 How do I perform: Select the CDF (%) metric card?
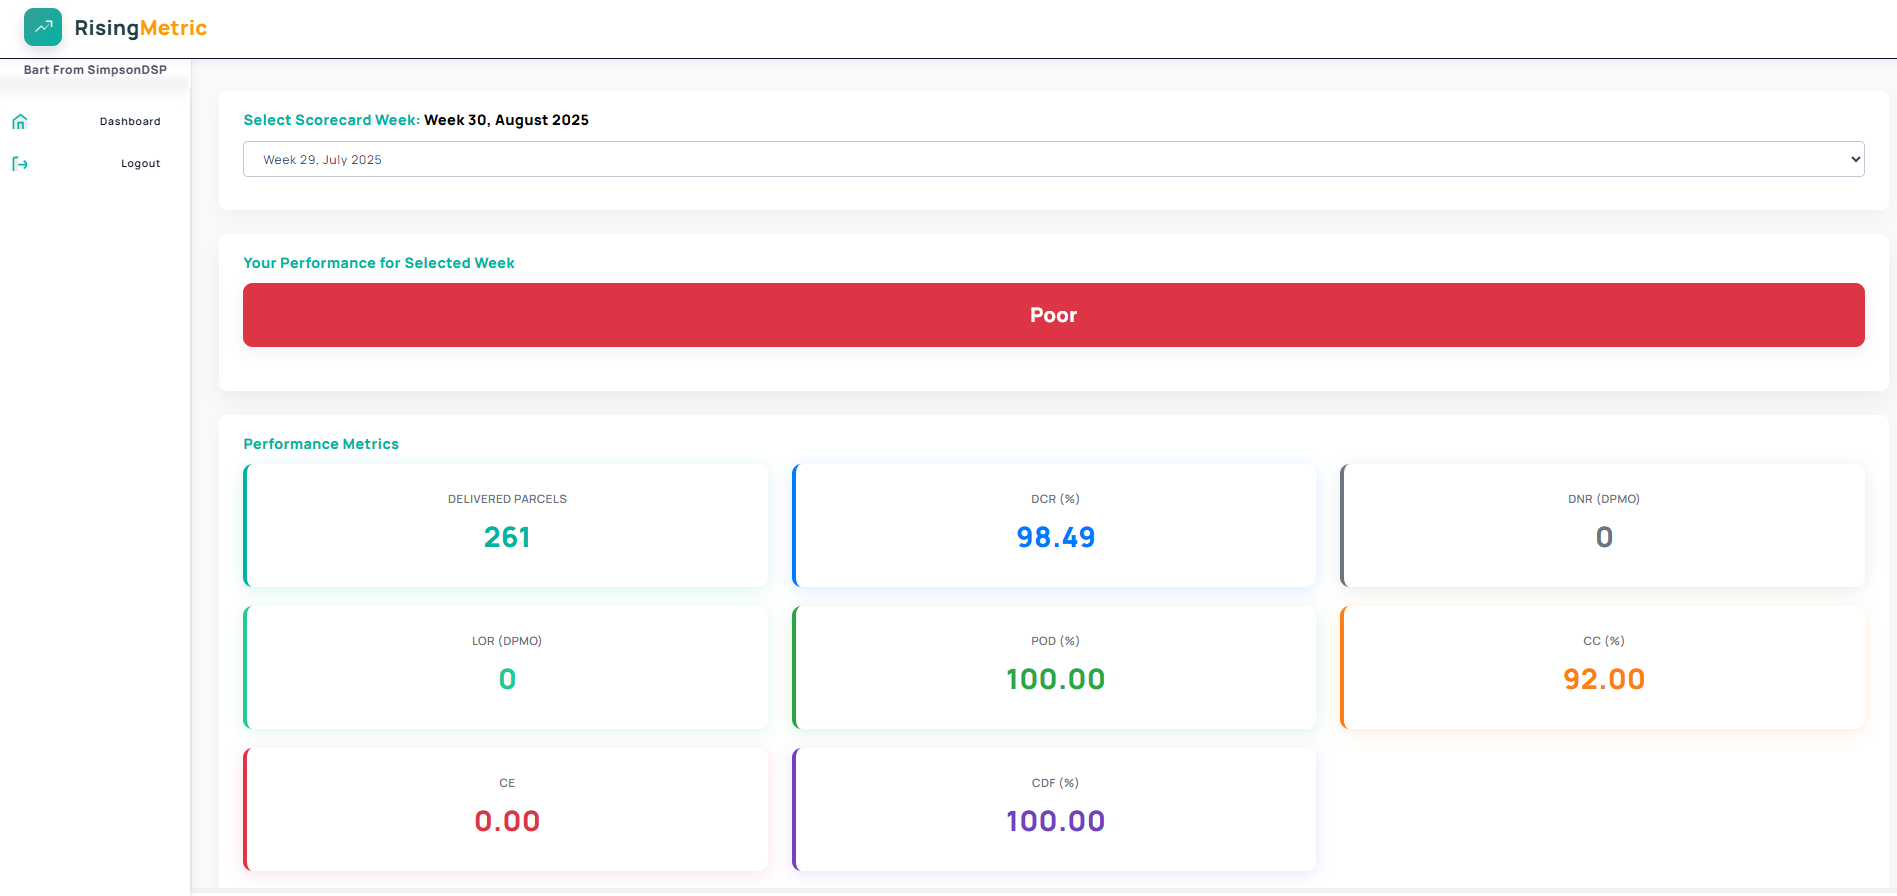1055,809
